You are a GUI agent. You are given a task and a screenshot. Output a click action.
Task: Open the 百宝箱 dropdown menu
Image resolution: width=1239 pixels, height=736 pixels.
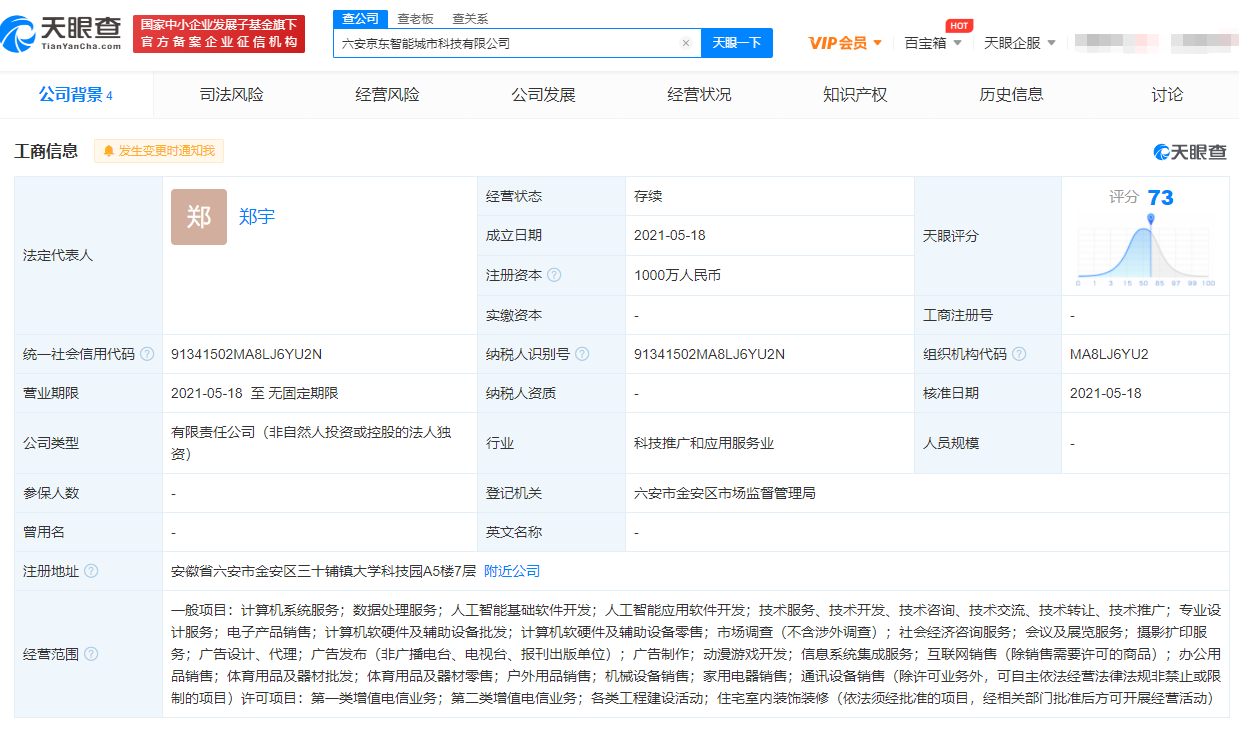(x=933, y=43)
